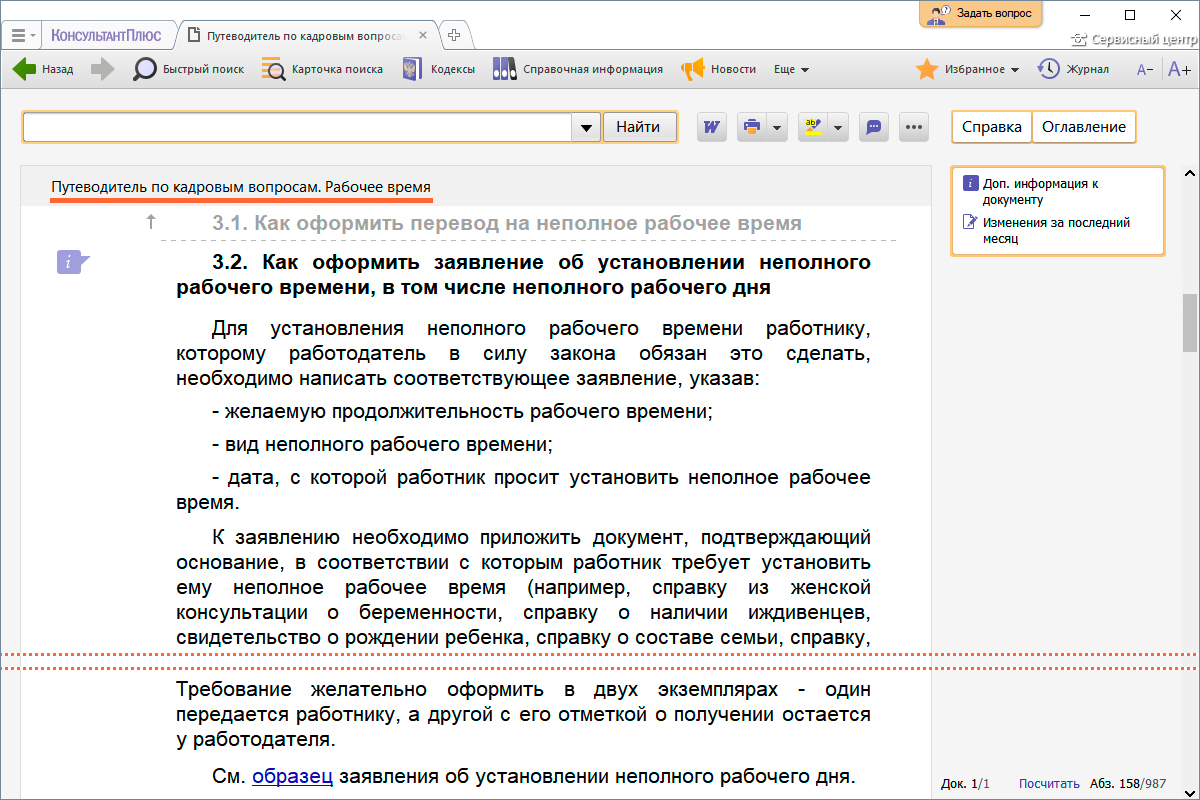This screenshot has width=1200, height=800.
Task: Open Новости section
Action: pos(719,69)
